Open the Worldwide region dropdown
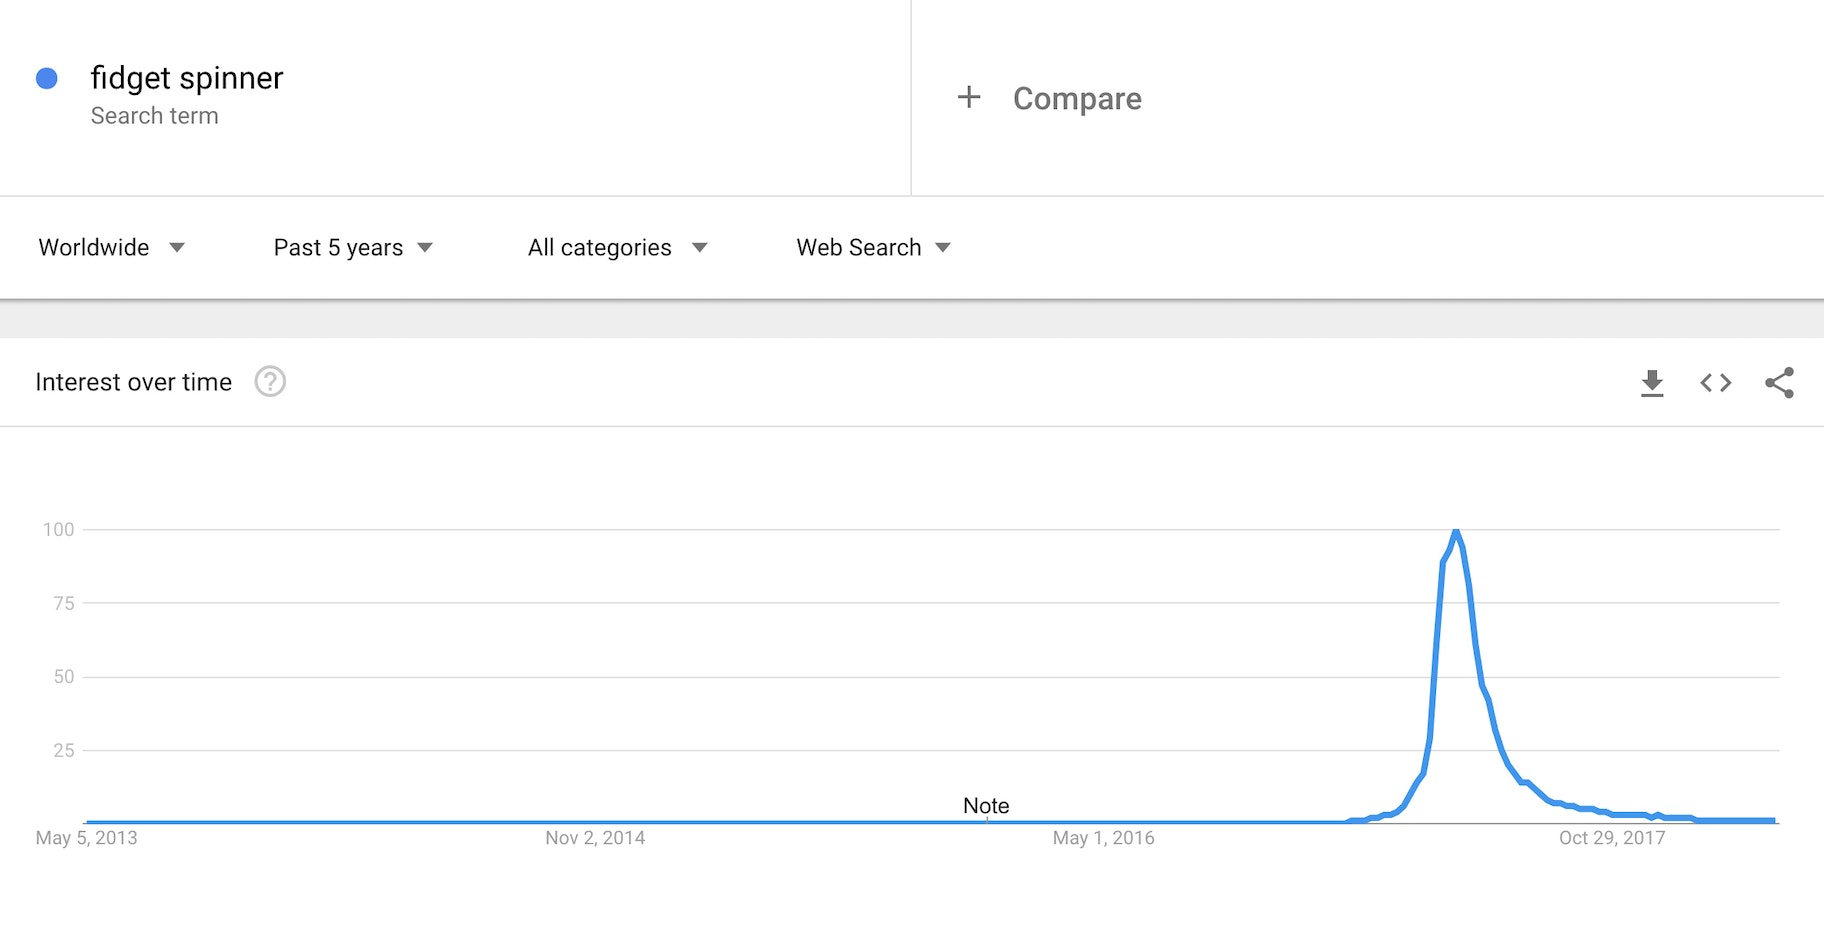This screenshot has height=942, width=1824. click(x=111, y=248)
